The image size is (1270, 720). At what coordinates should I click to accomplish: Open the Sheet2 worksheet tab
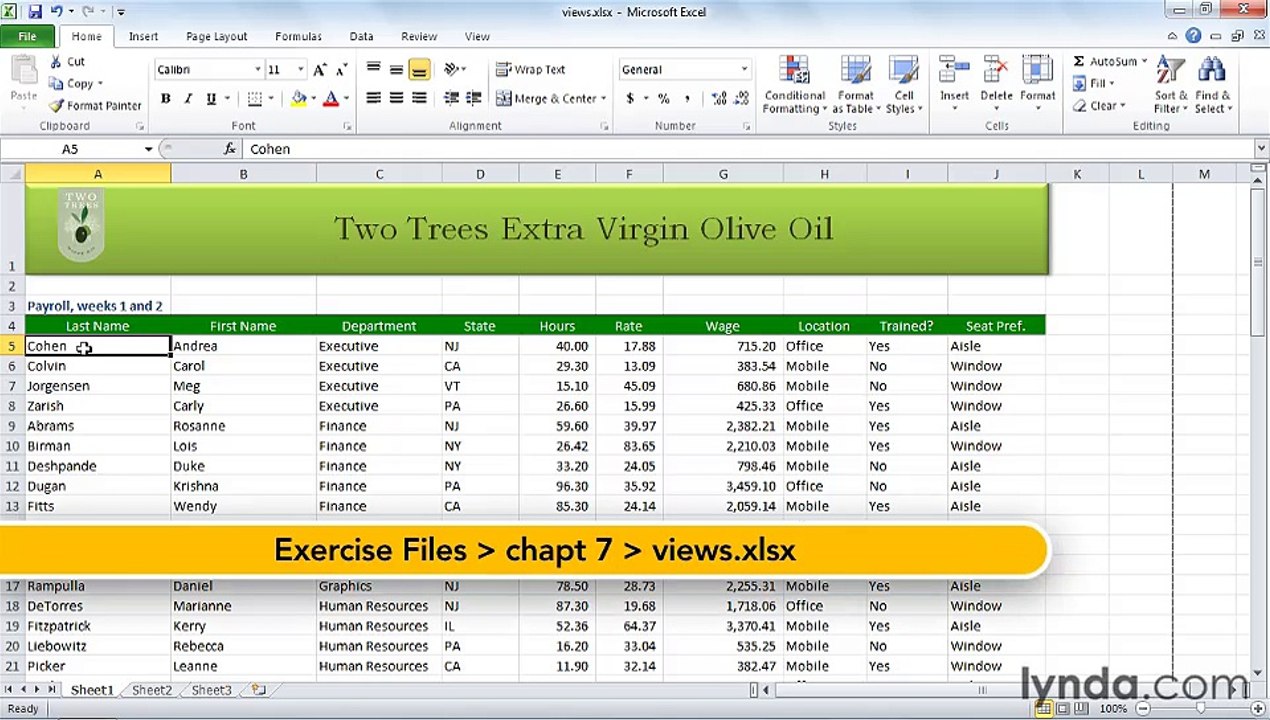(x=152, y=690)
